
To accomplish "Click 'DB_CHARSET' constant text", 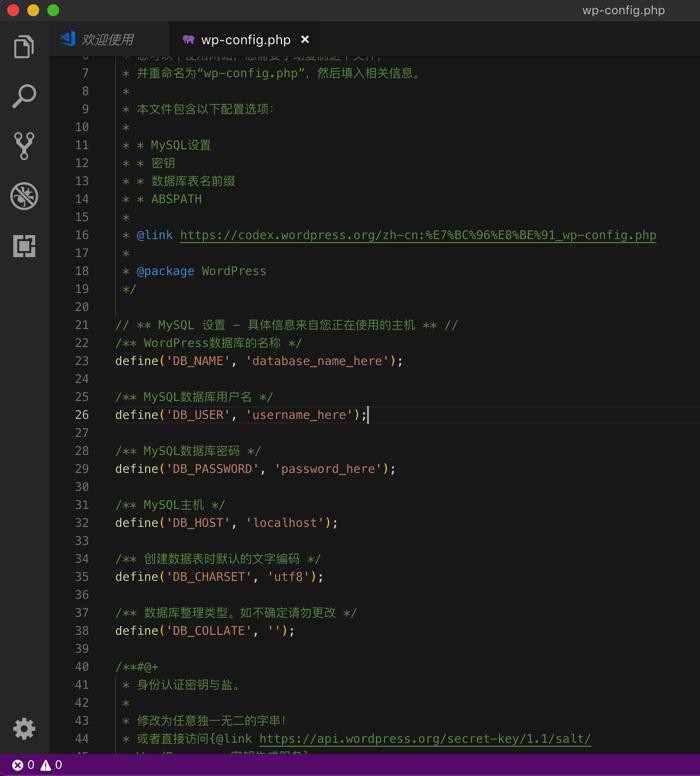I will click(208, 577).
